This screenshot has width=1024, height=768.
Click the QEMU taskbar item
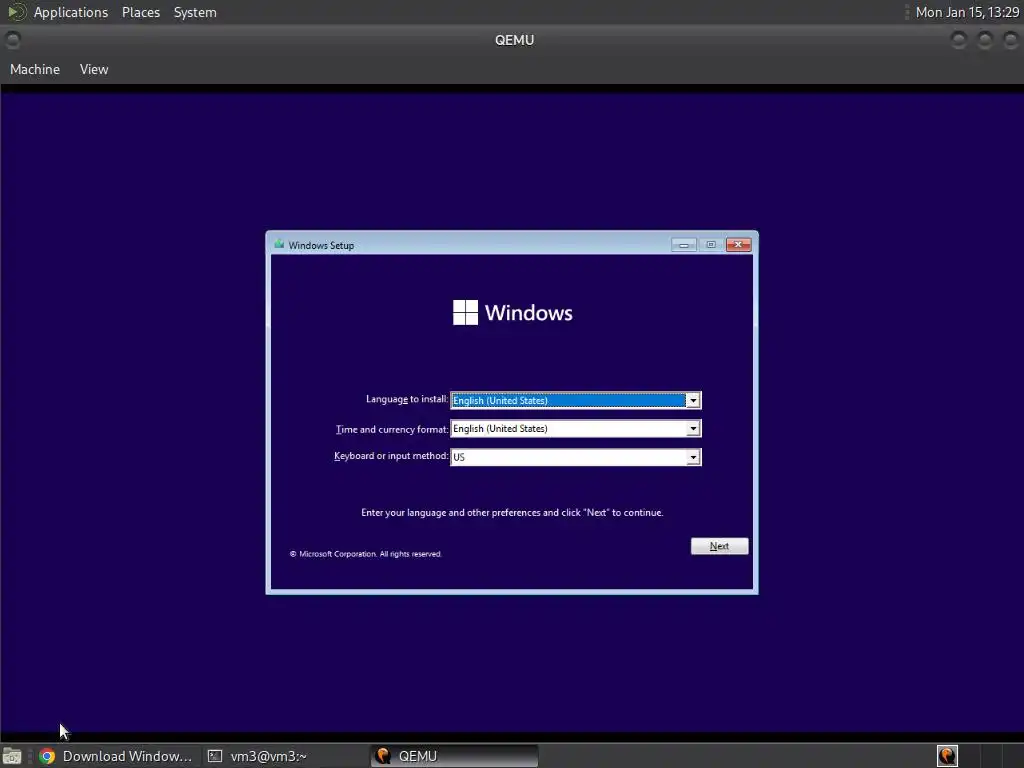click(454, 756)
